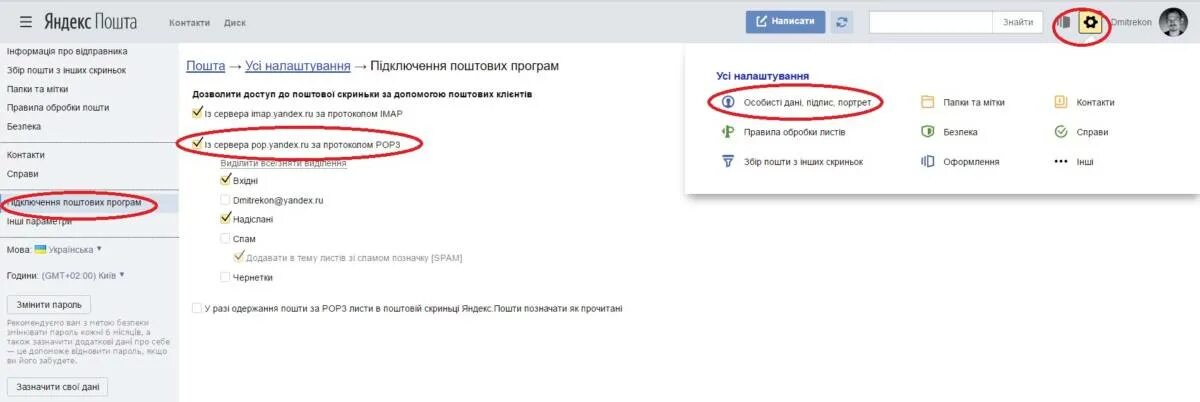This screenshot has height=402, width=1200.
Task: Open the hamburger menu next to Яндекс Пошта
Action: (25, 21)
